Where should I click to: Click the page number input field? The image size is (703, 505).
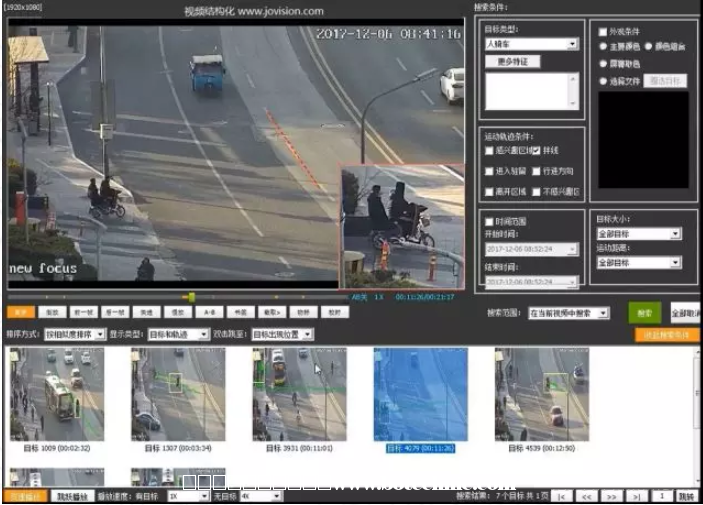tap(662, 496)
